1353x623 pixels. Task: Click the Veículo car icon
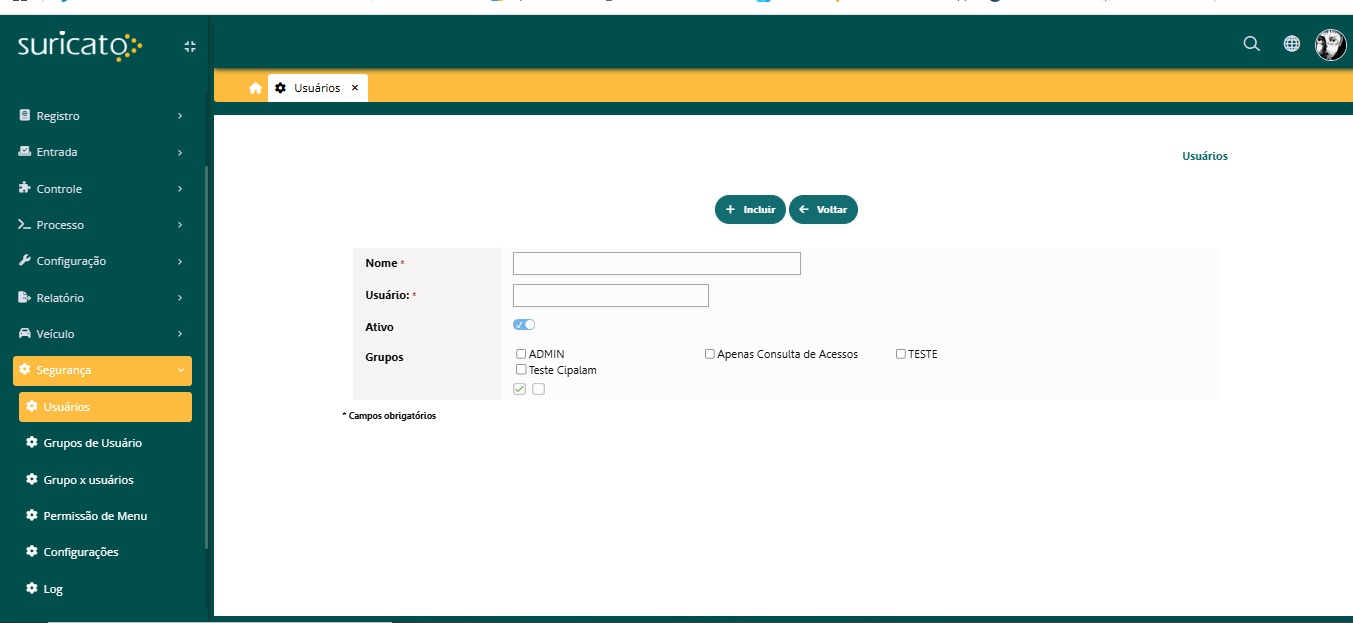pos(25,333)
